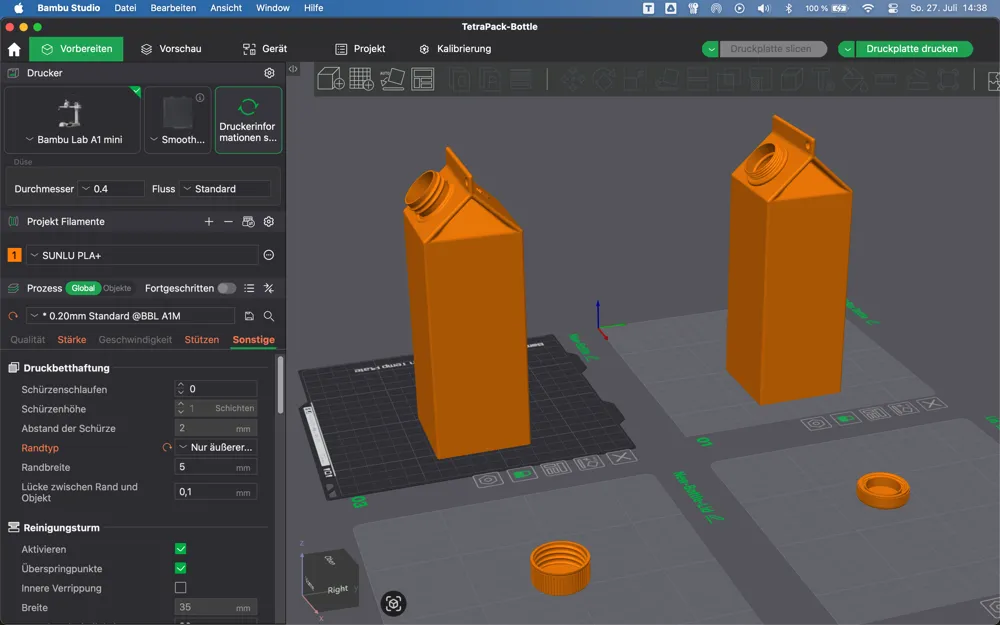Viewport: 1000px width, 625px height.
Task: Open the Randtyp dropdown
Action: pyautogui.click(x=216, y=447)
